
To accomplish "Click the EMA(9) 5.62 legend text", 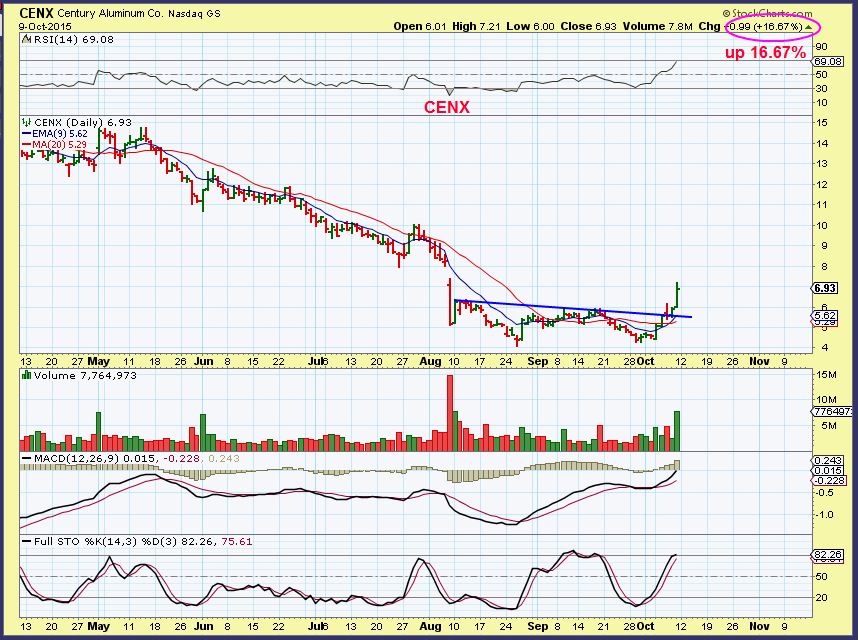I will tap(60, 133).
